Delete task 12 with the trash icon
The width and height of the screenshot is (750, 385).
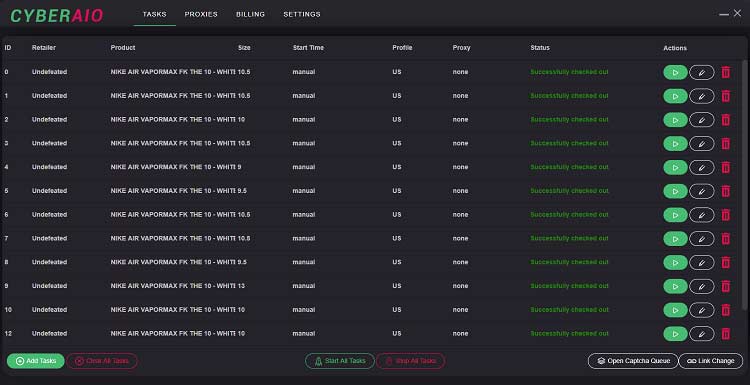[x=726, y=333]
